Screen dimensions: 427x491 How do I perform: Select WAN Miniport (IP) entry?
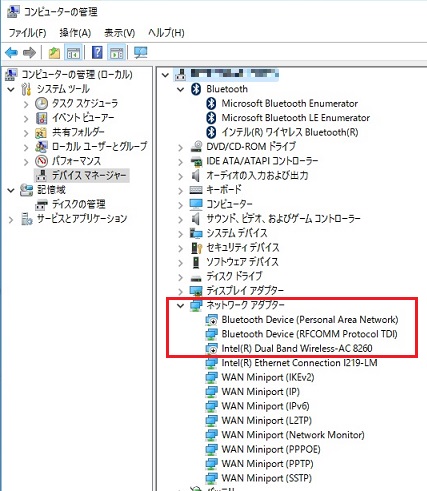tap(260, 392)
